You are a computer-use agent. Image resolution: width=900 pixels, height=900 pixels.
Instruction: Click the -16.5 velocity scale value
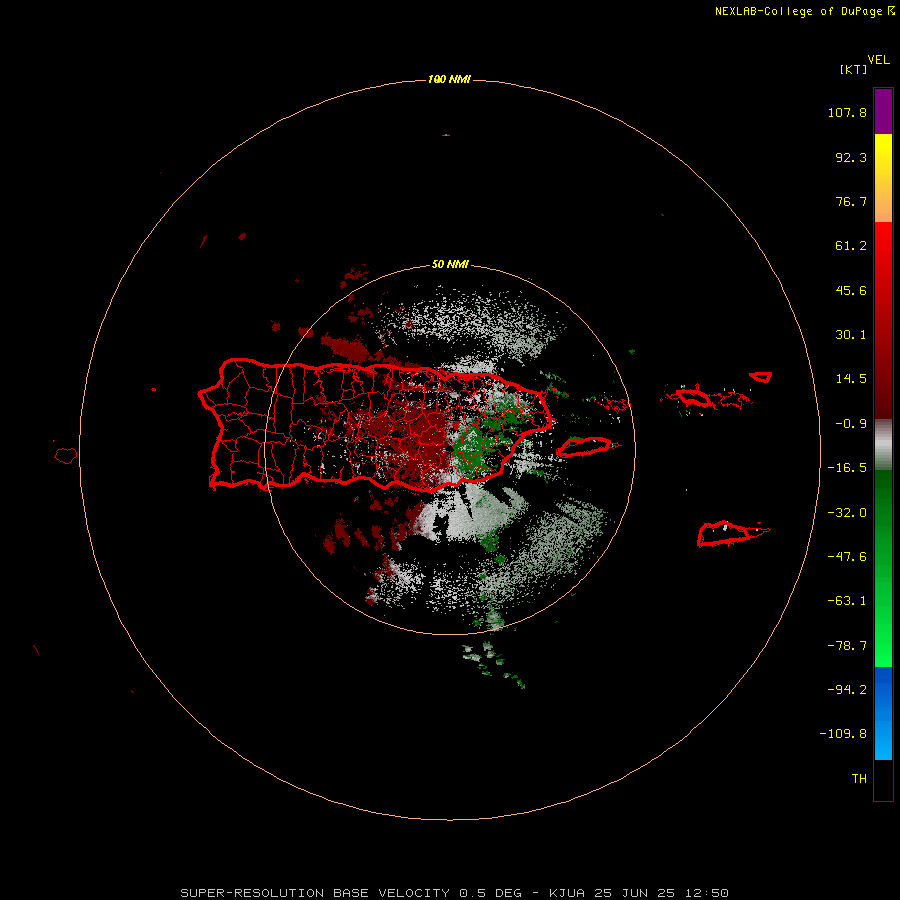pyautogui.click(x=847, y=468)
